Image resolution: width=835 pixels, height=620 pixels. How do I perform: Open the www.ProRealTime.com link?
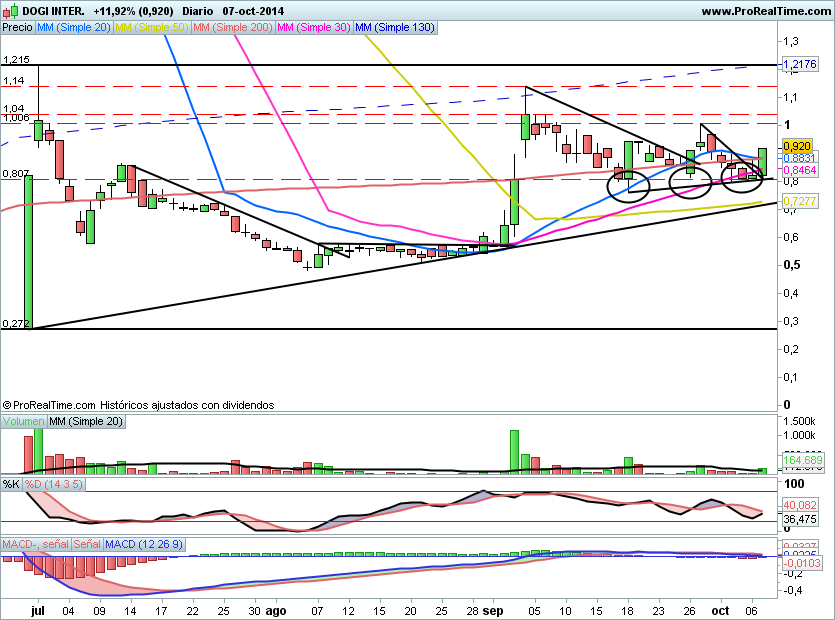click(x=765, y=11)
